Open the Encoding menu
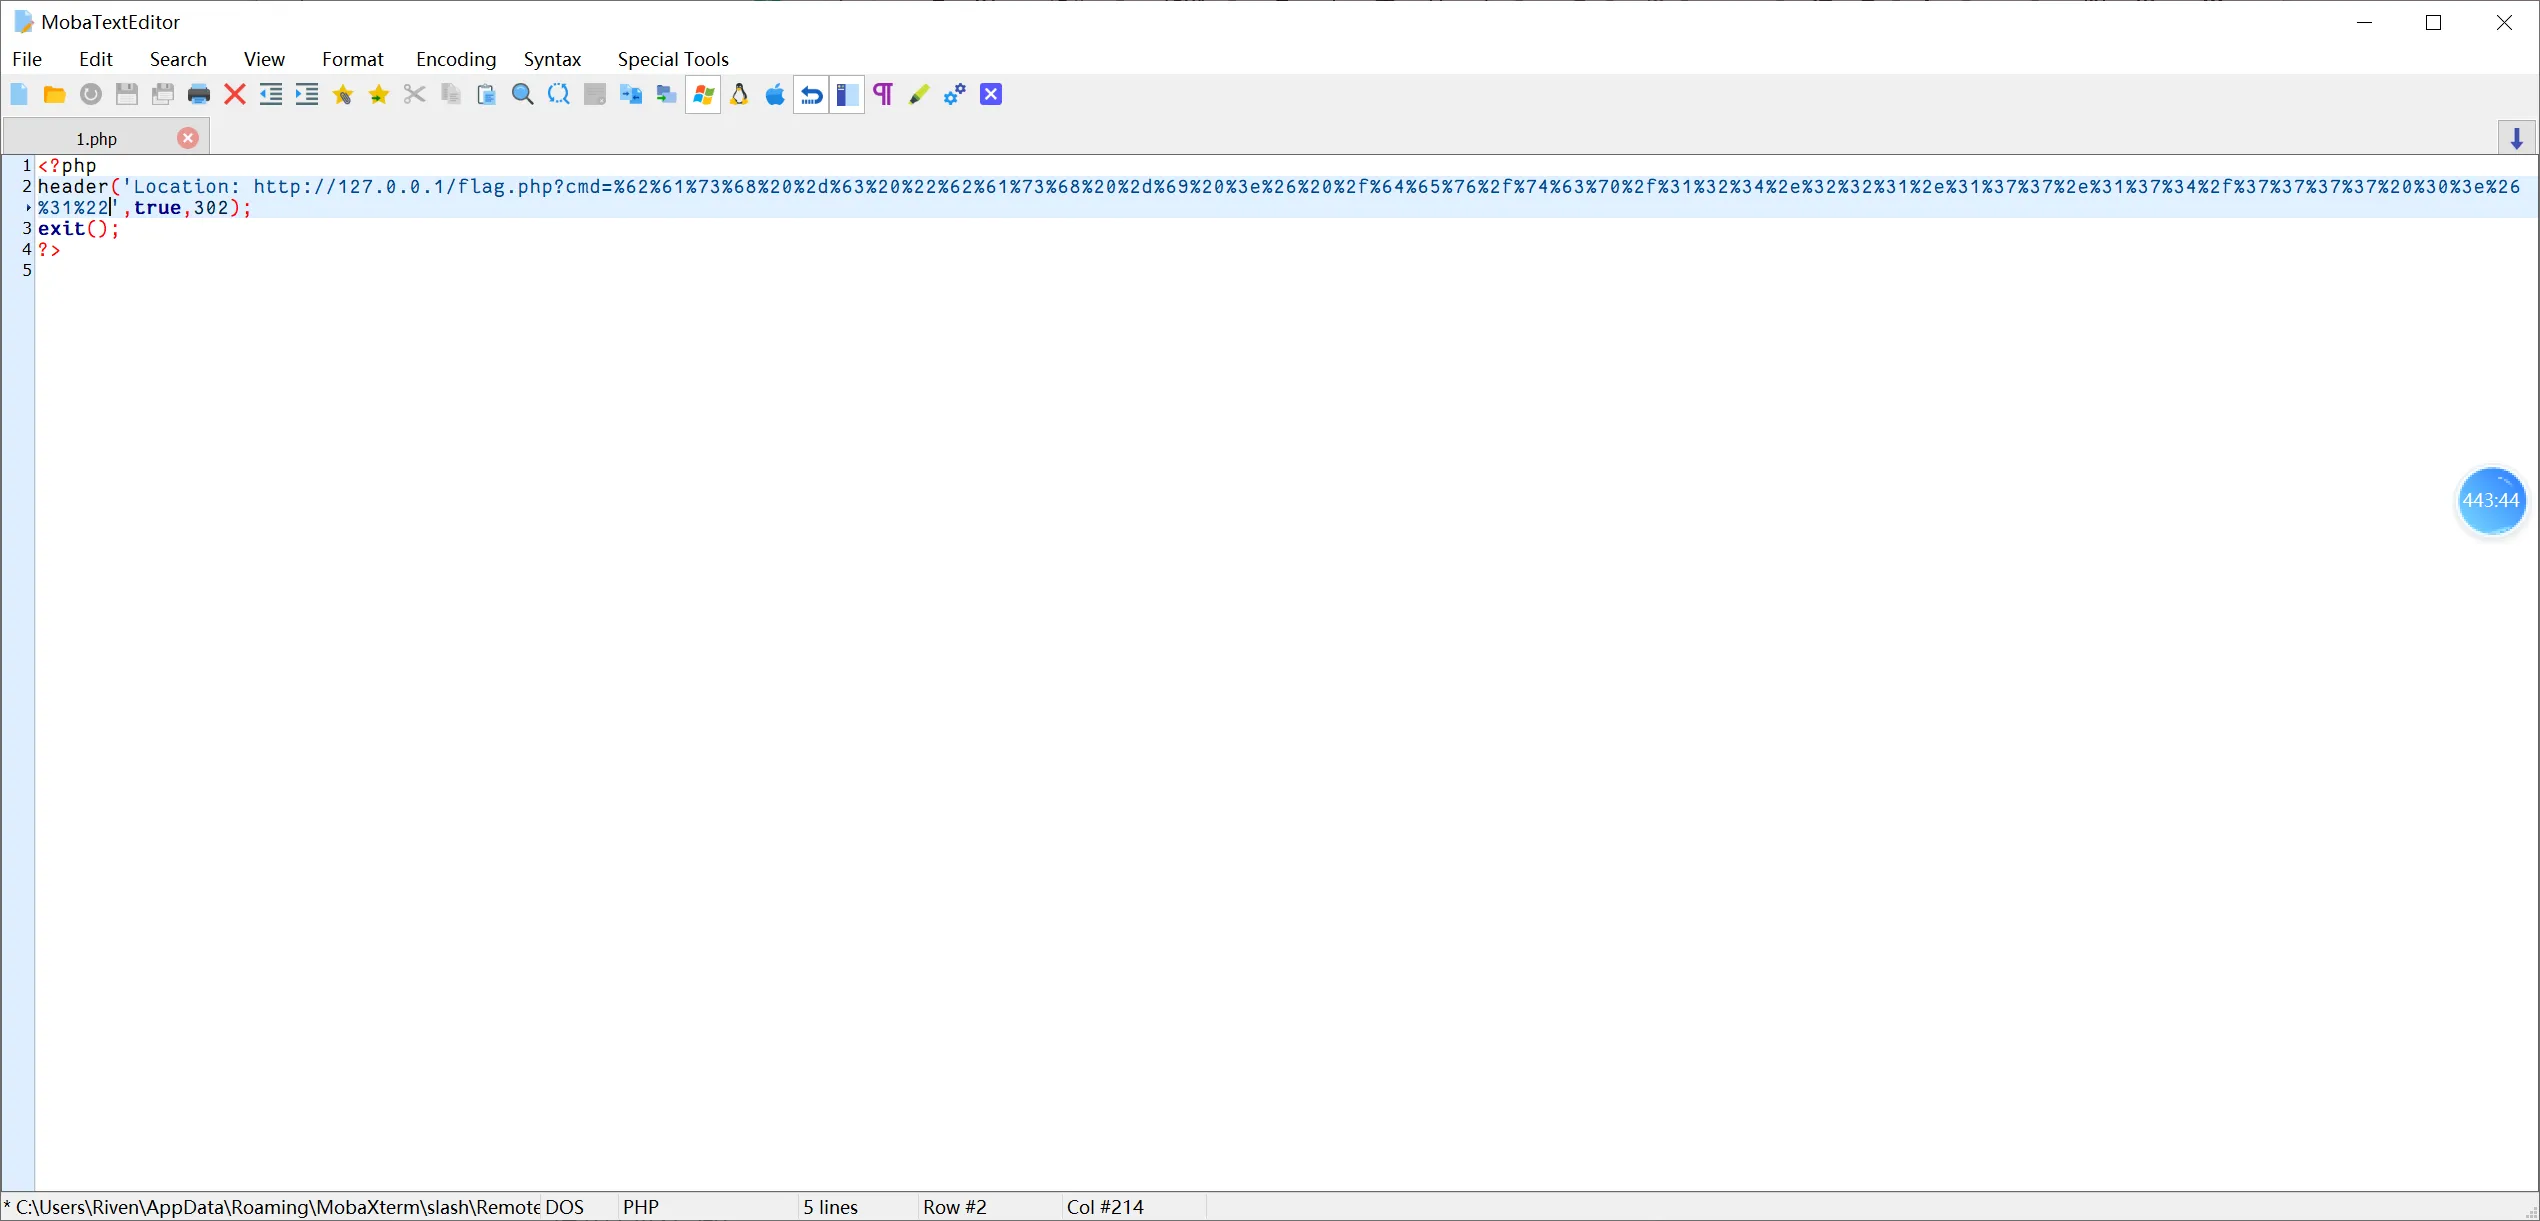The height and width of the screenshot is (1221, 2540). click(455, 59)
